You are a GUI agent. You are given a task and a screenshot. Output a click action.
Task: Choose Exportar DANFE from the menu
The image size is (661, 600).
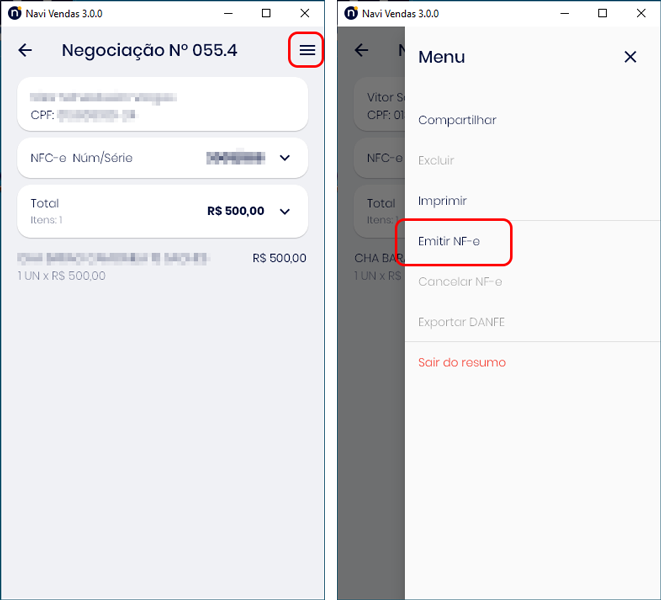coord(461,322)
